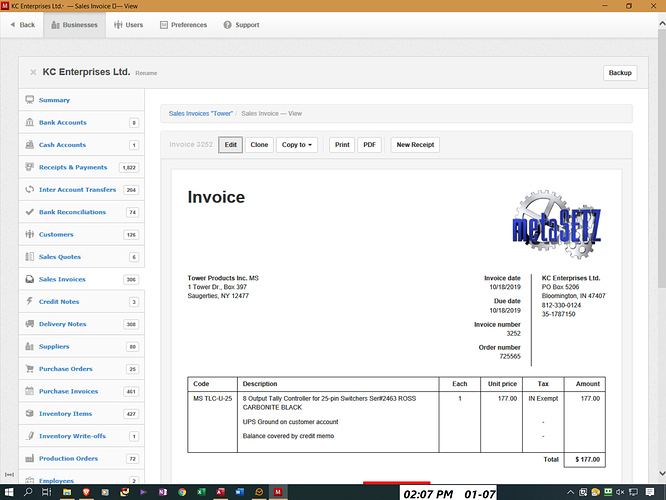Click the Inventory Items box icon

29,413
